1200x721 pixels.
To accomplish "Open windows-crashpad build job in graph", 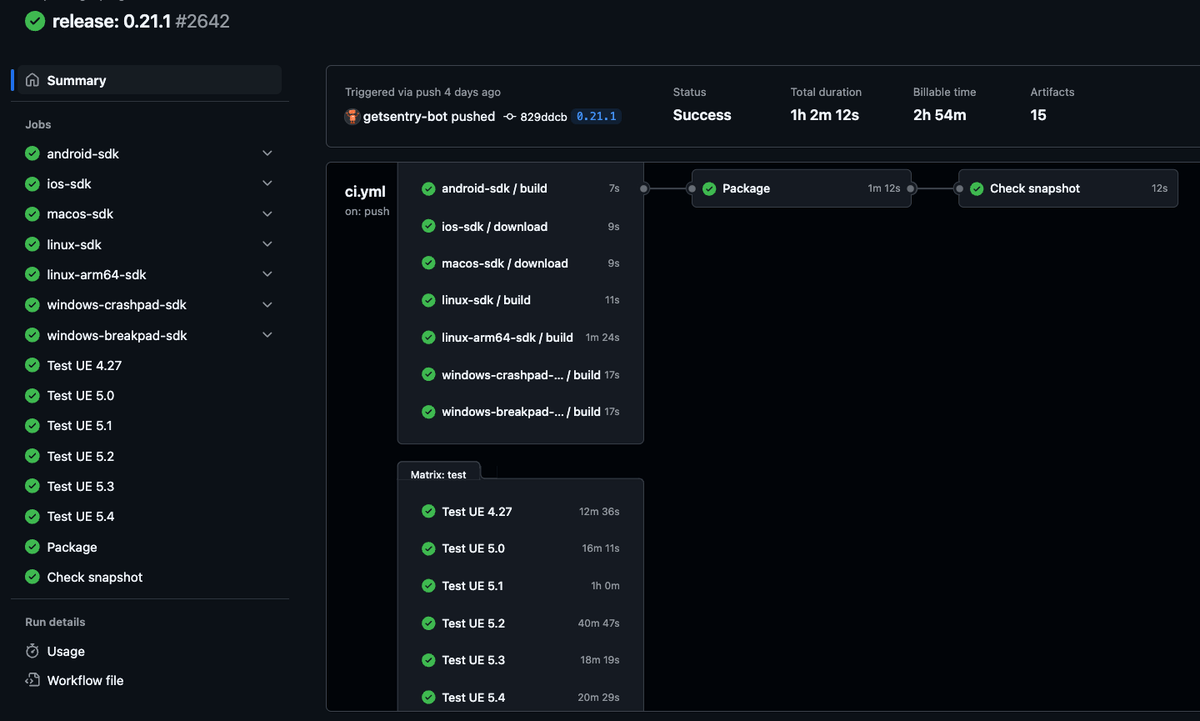I will click(520, 374).
